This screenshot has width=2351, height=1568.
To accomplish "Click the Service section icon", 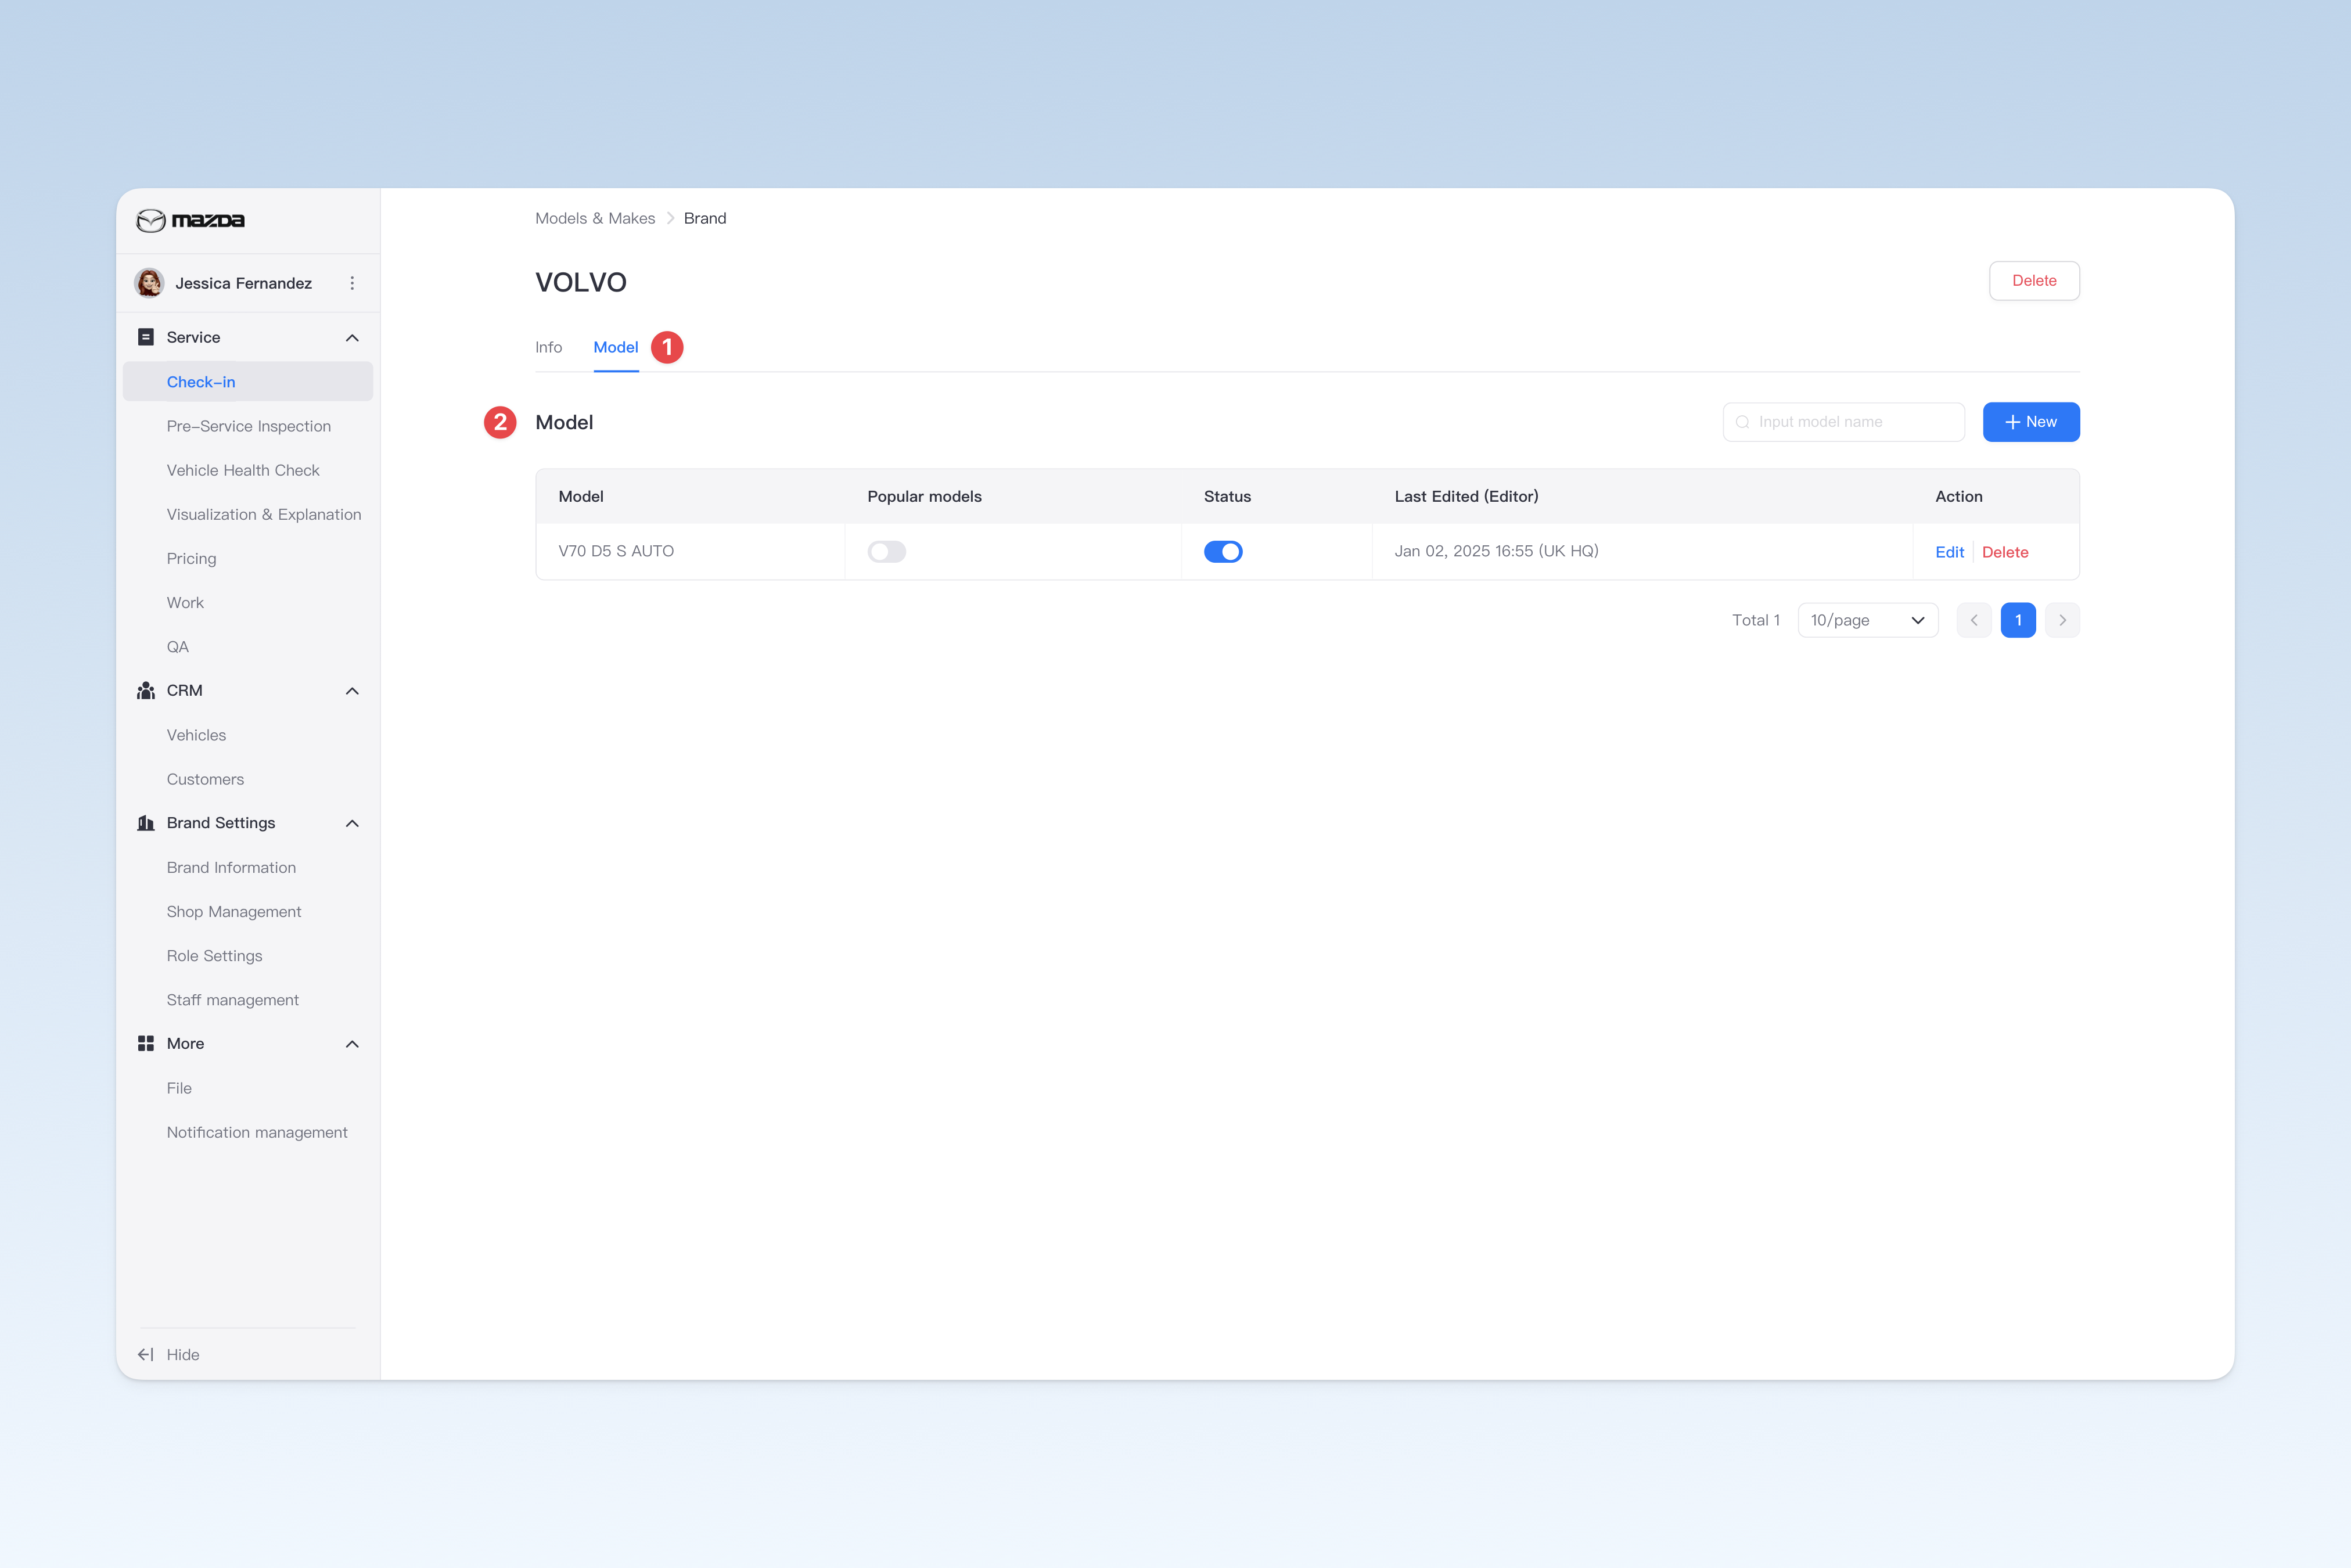I will tap(146, 337).
